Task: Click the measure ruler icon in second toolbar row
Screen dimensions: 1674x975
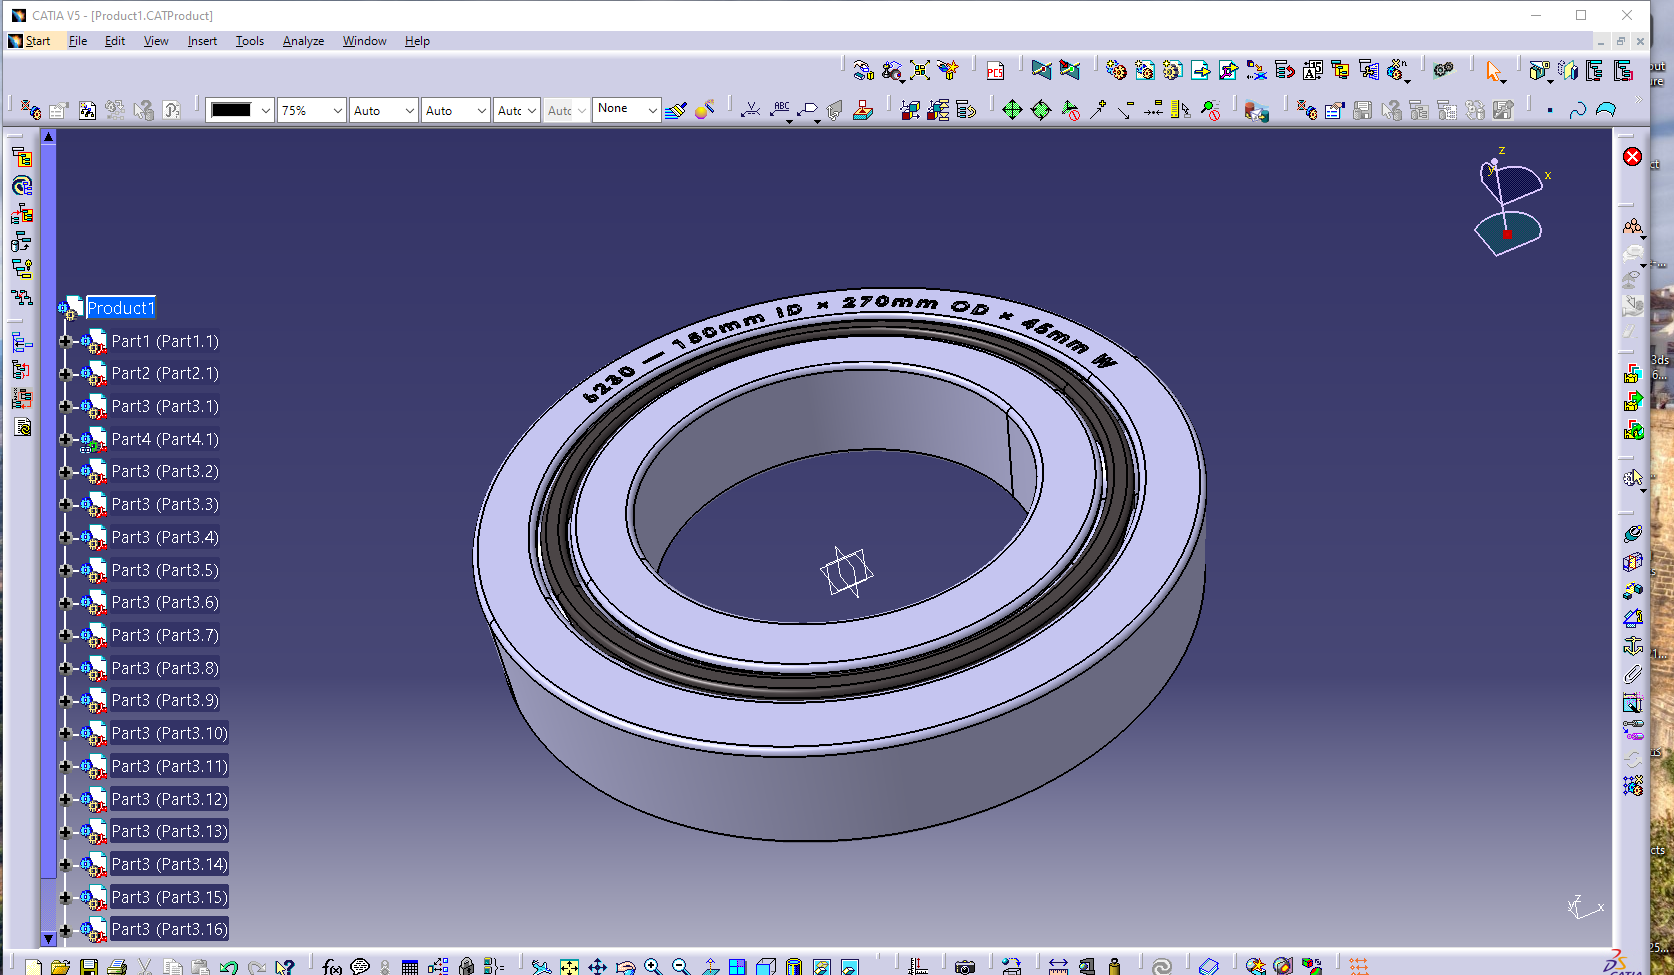Action: click(1181, 110)
